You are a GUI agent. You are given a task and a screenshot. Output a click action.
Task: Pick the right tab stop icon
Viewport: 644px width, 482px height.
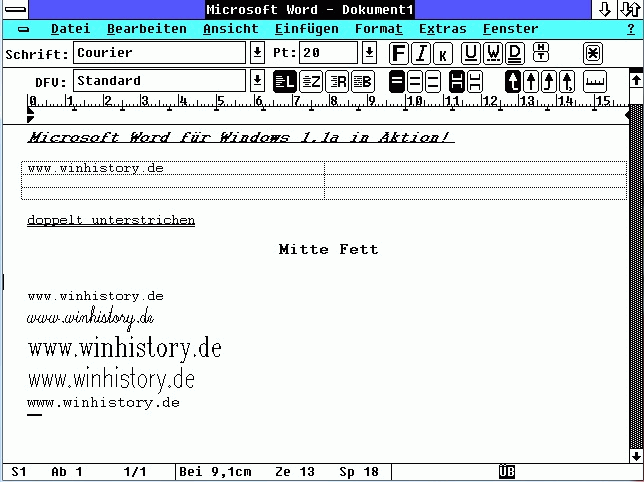click(x=549, y=81)
